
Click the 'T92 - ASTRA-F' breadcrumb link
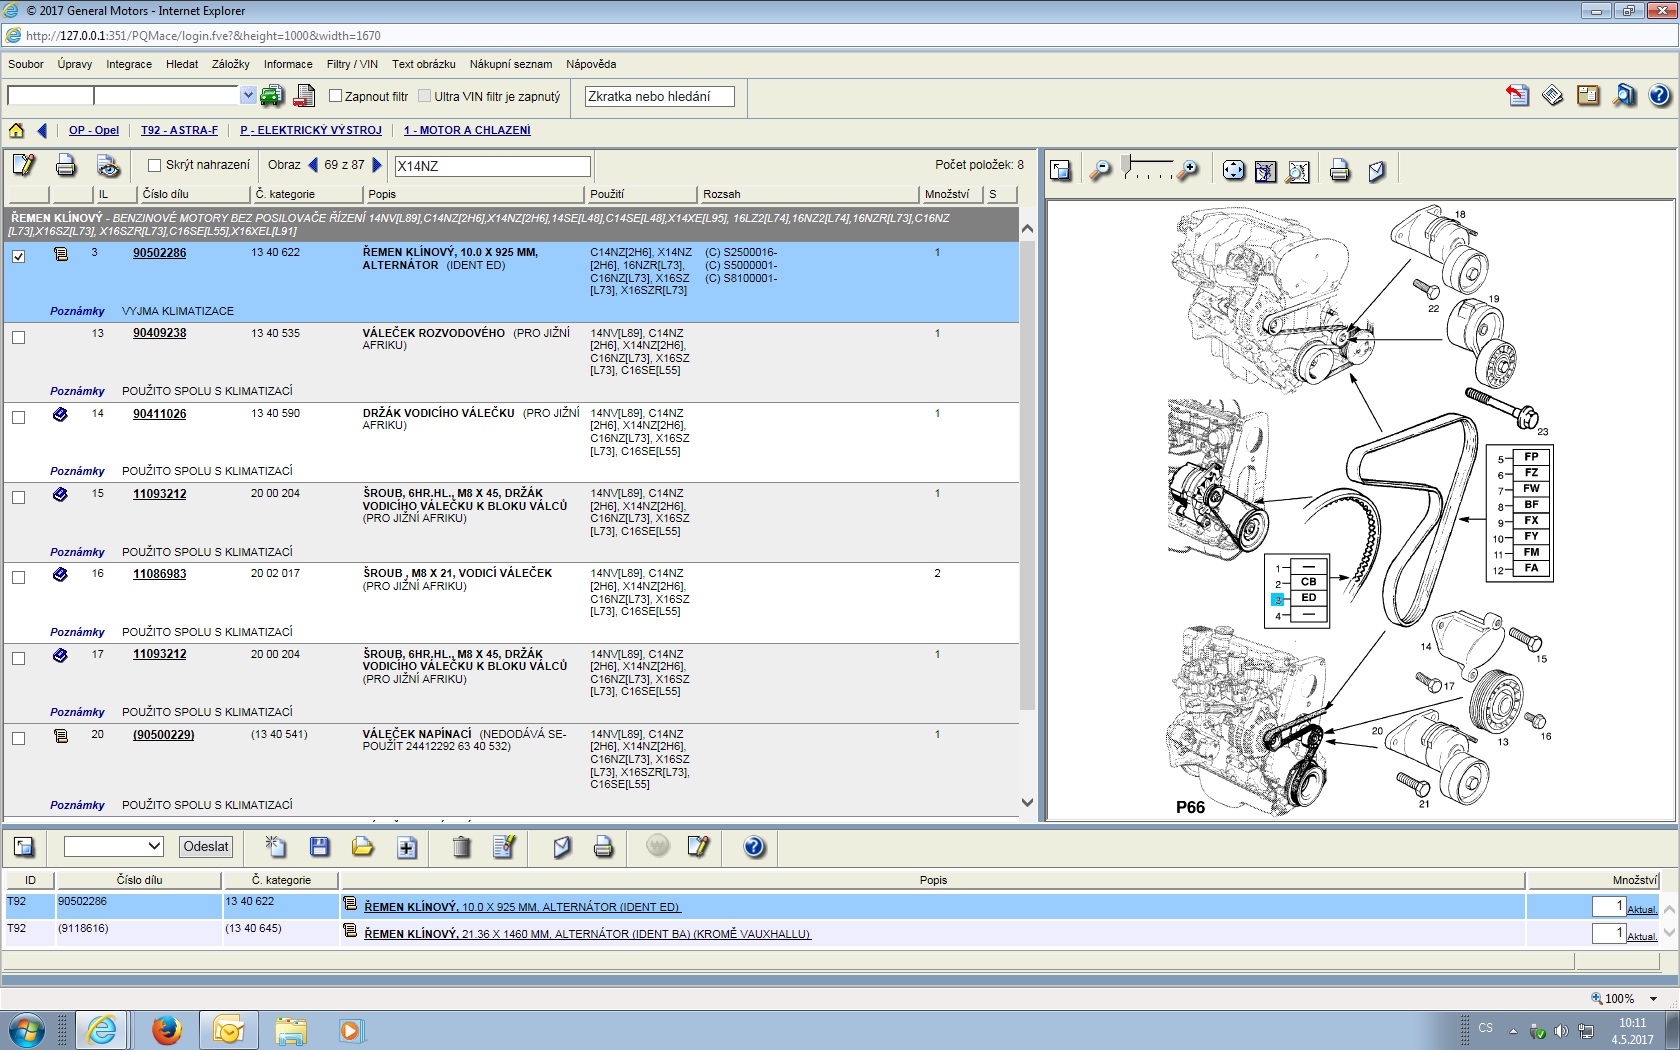pyautogui.click(x=179, y=130)
